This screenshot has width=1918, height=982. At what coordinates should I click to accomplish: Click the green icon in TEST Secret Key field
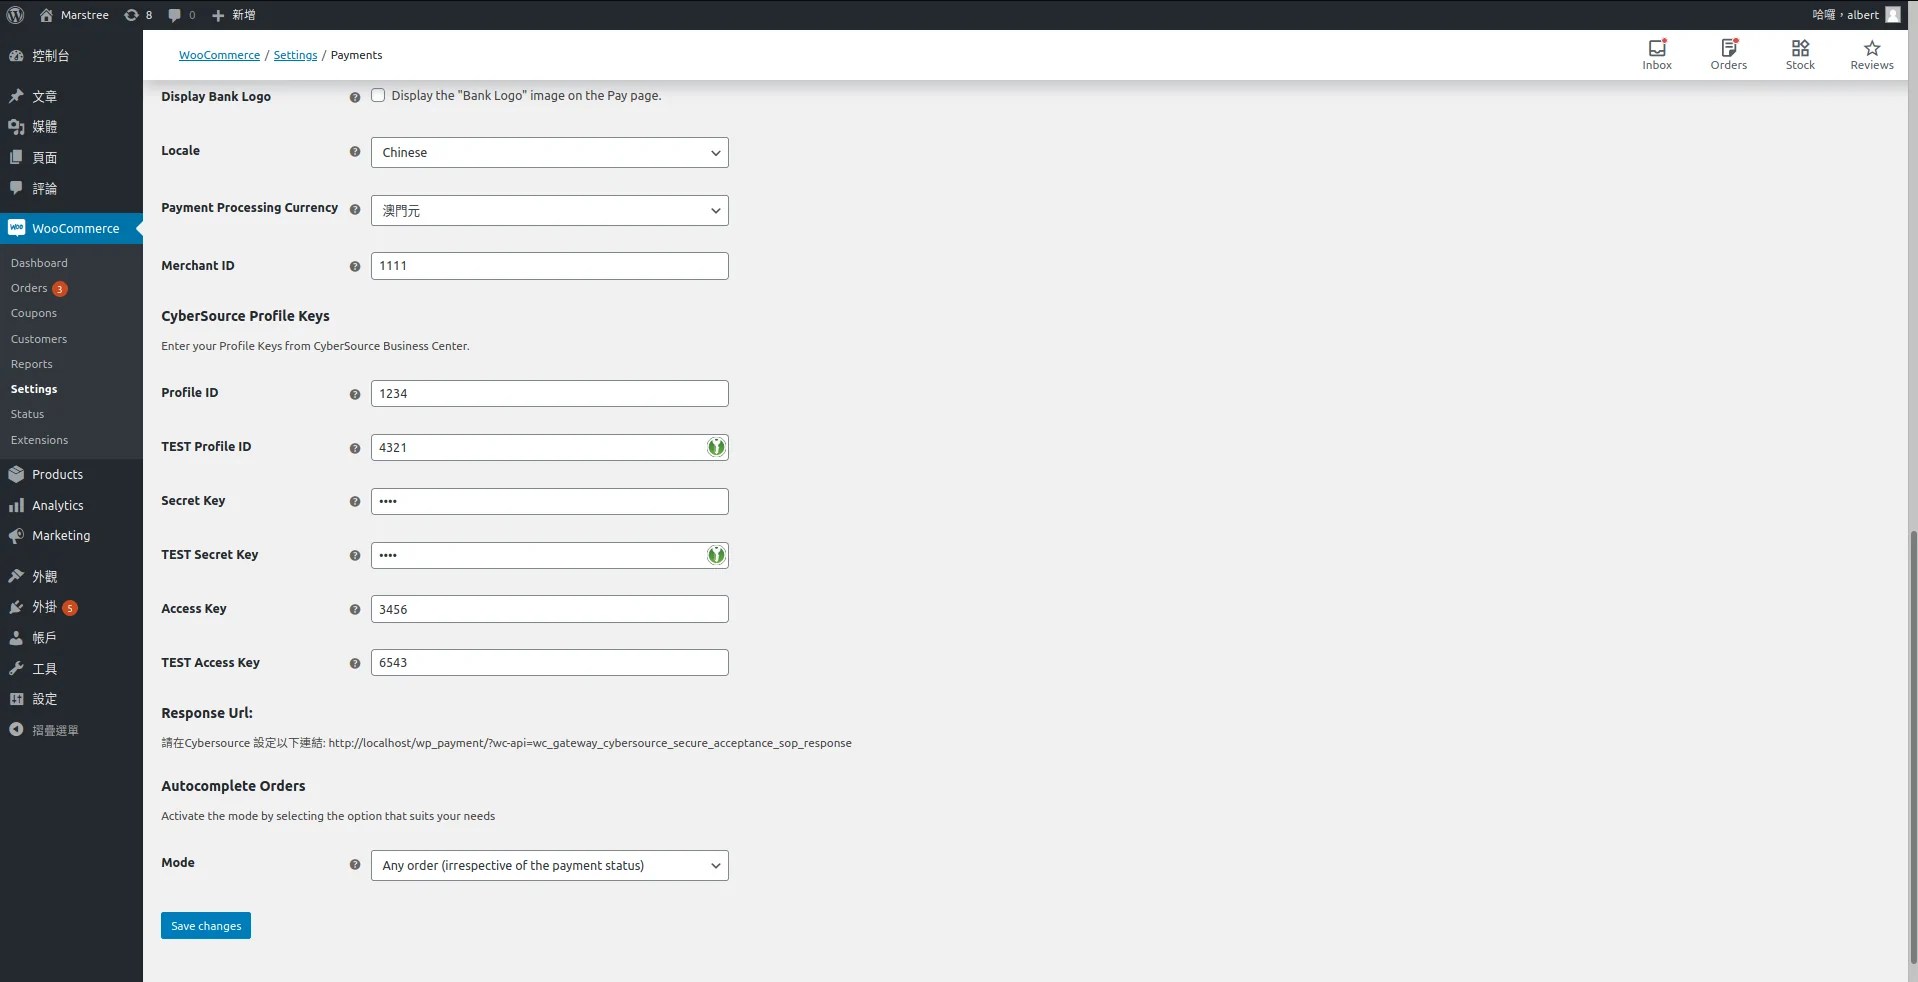click(716, 555)
